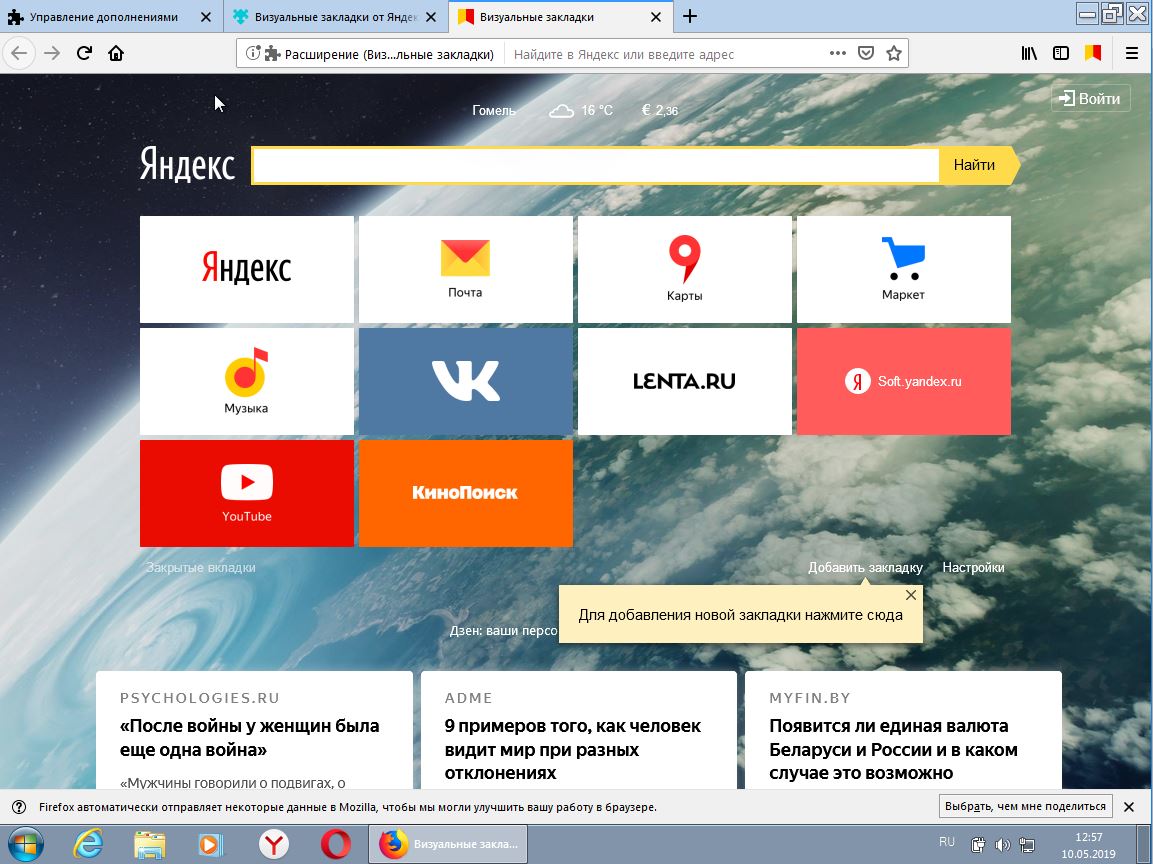Screen dimensions: 1153x864
Task: Close the Firefox data notification bar
Action: 1129,807
